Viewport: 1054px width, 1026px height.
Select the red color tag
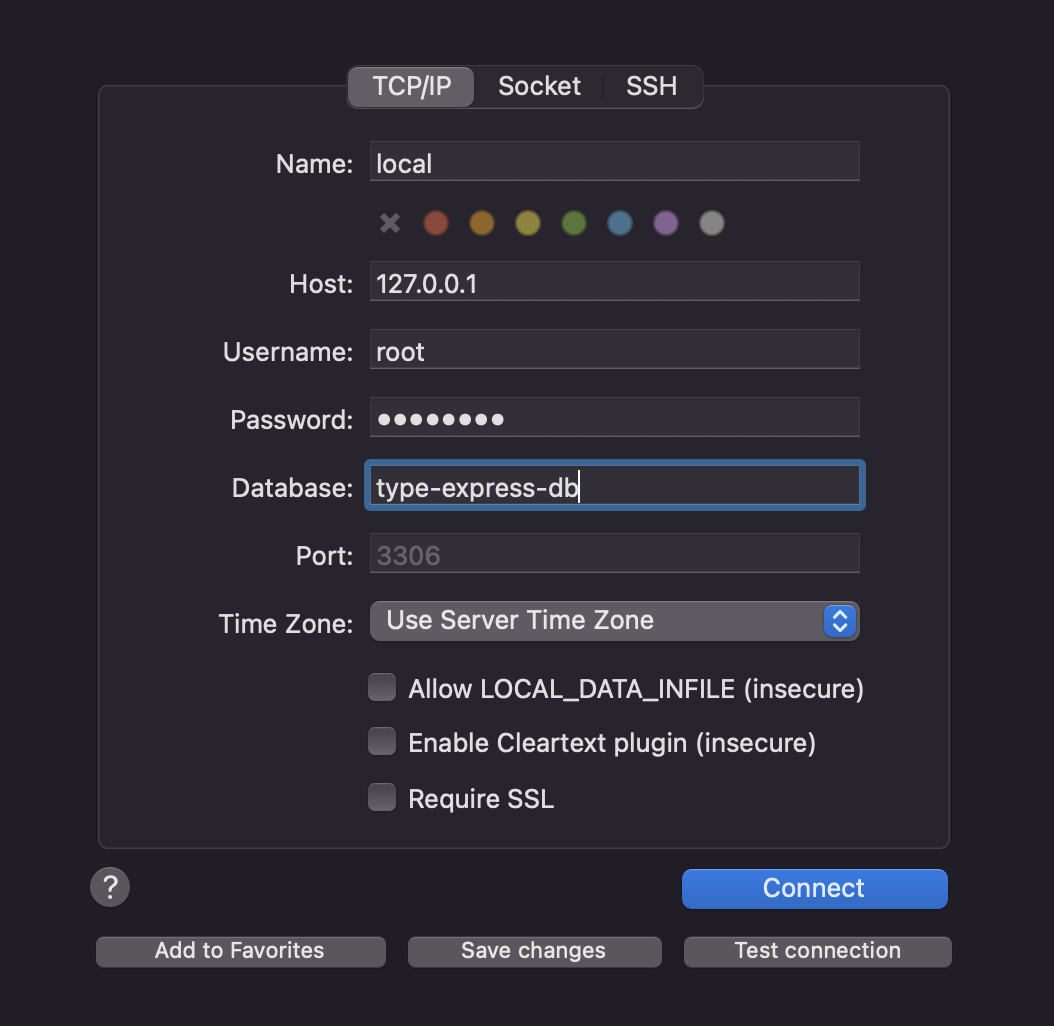tap(436, 223)
